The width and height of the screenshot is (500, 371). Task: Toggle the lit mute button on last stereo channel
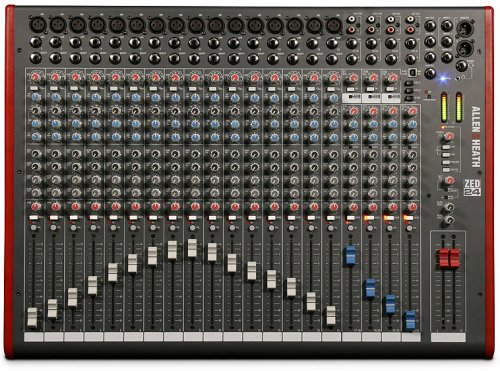(x=409, y=218)
